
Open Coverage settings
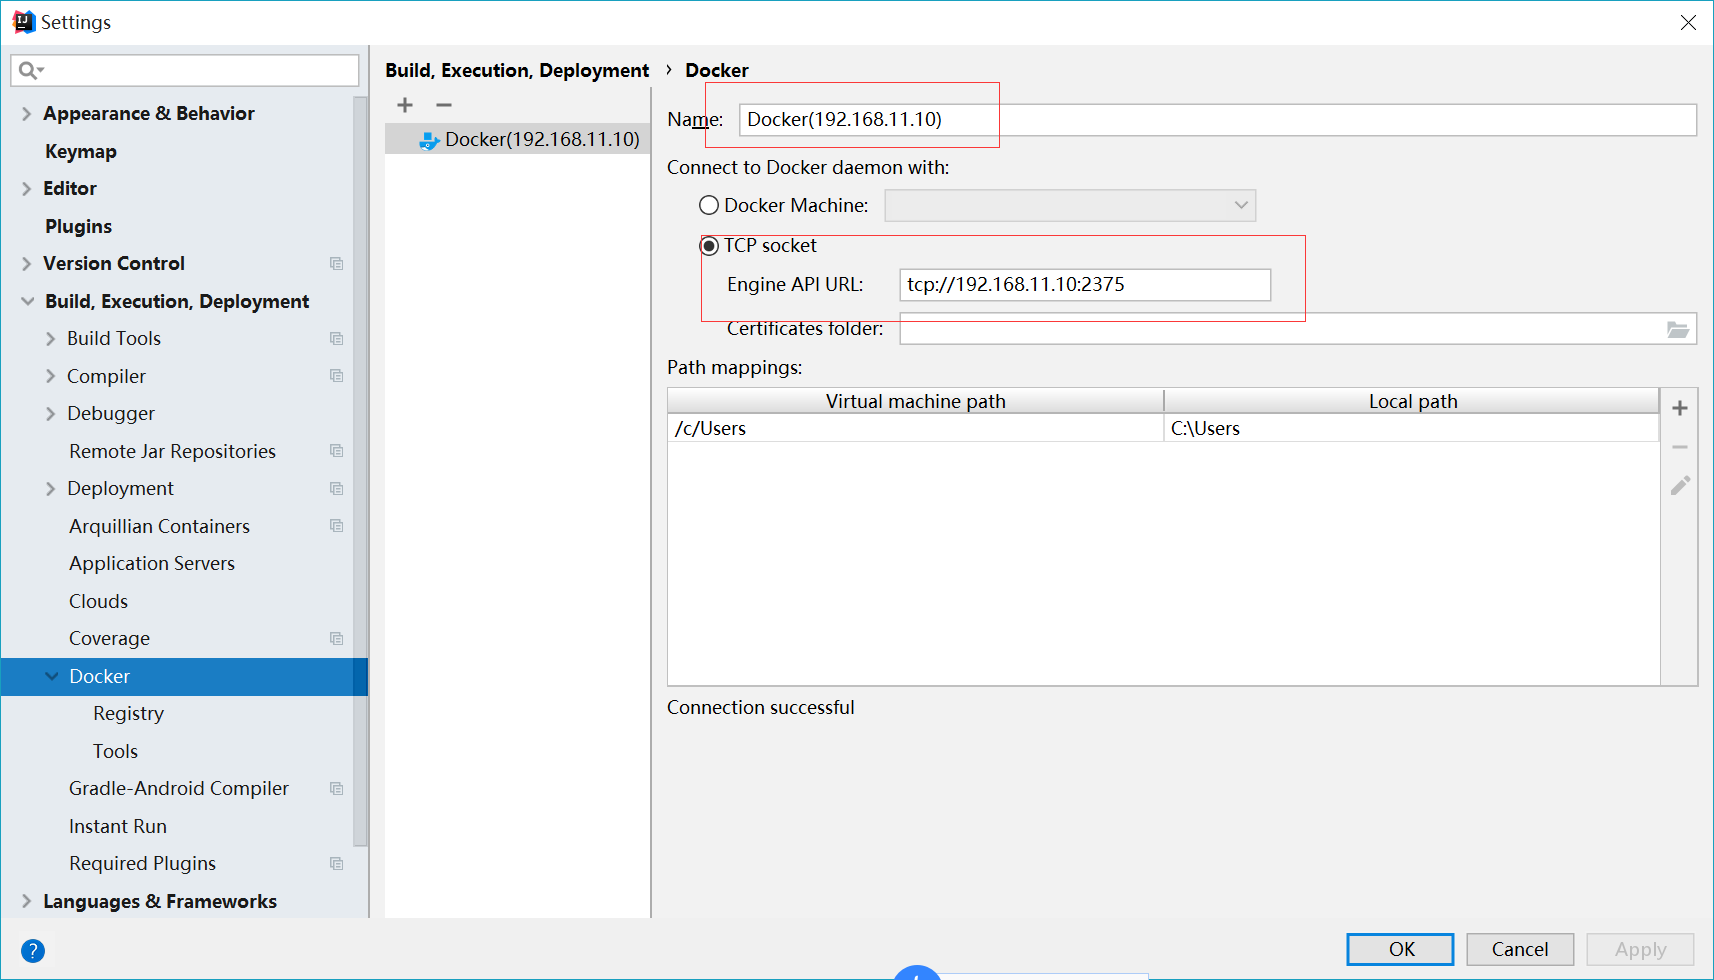[109, 639]
